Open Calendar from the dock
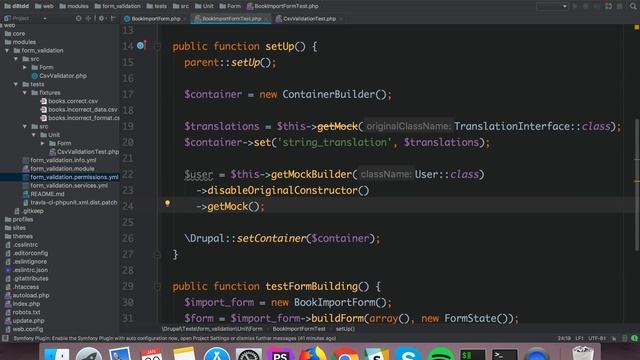Screen dimensions: 640x360 151,354
